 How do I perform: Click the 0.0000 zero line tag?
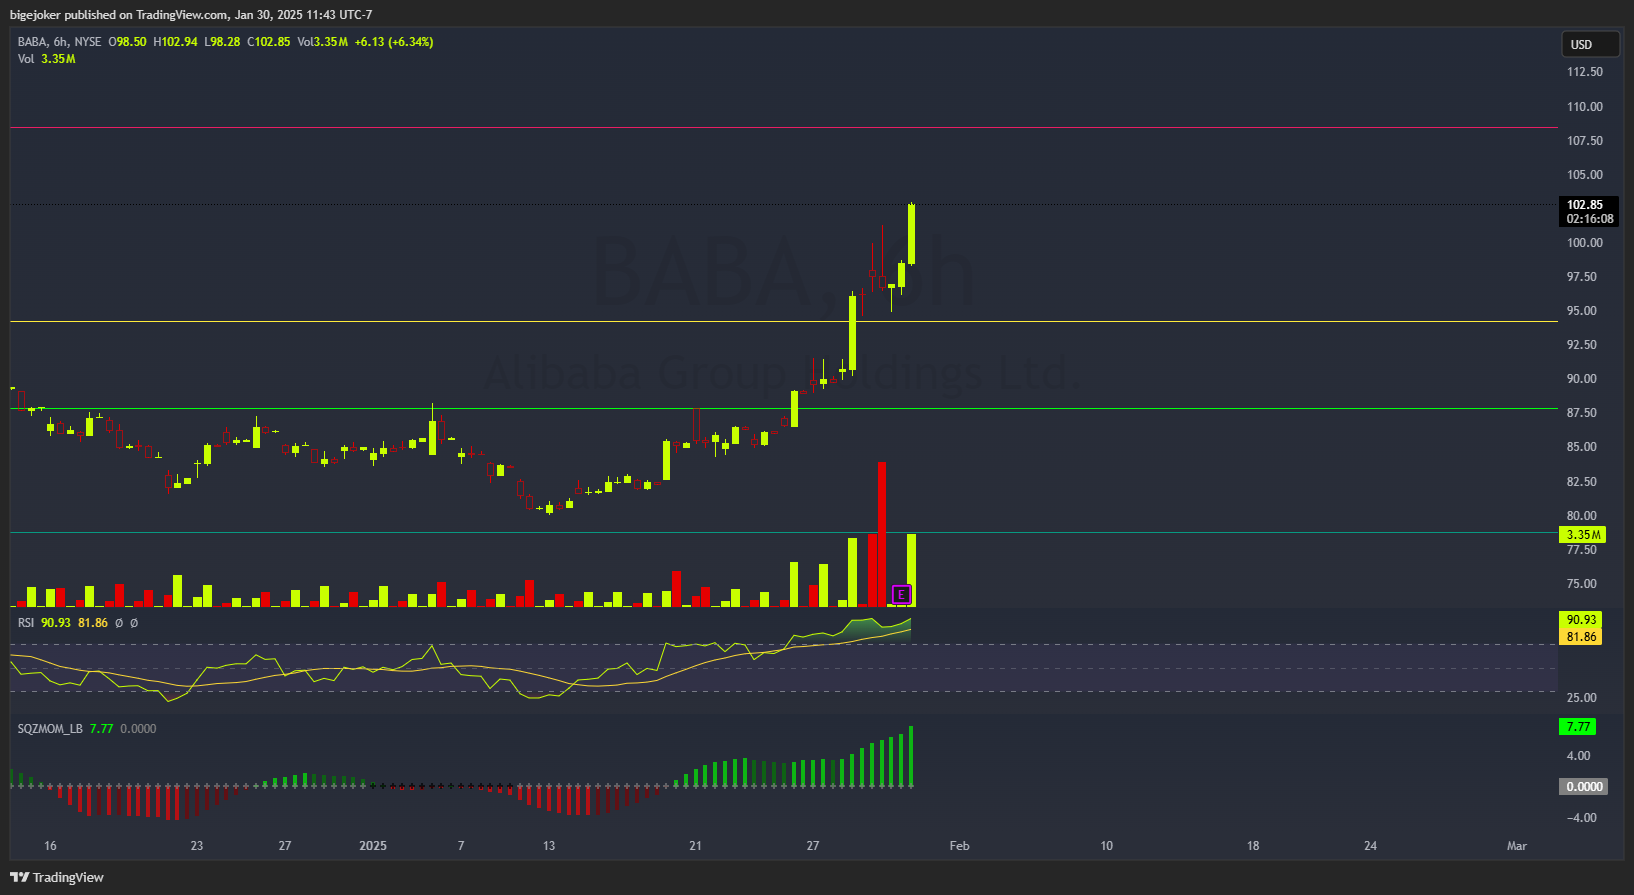(1584, 787)
